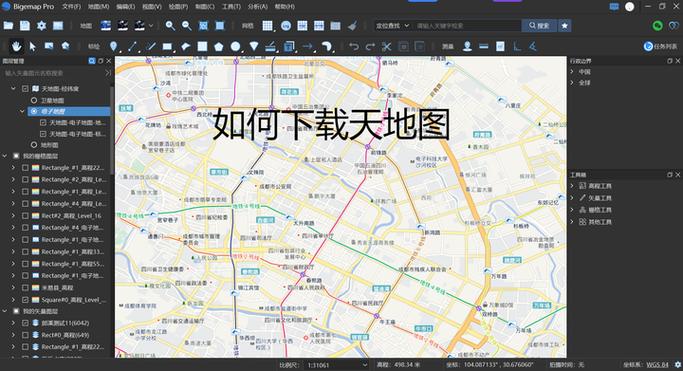Click the 其他工具 toolbox entry
Screen dimensions: 683x371
point(600,222)
